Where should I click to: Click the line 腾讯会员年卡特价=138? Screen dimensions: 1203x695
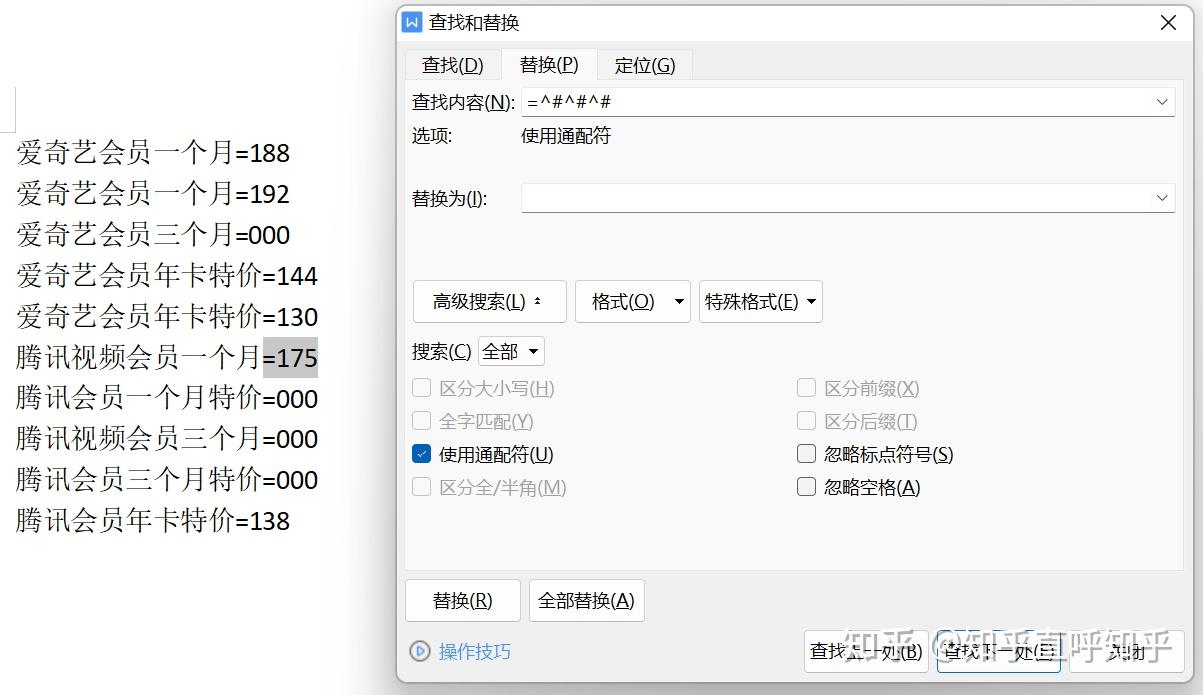click(x=153, y=521)
